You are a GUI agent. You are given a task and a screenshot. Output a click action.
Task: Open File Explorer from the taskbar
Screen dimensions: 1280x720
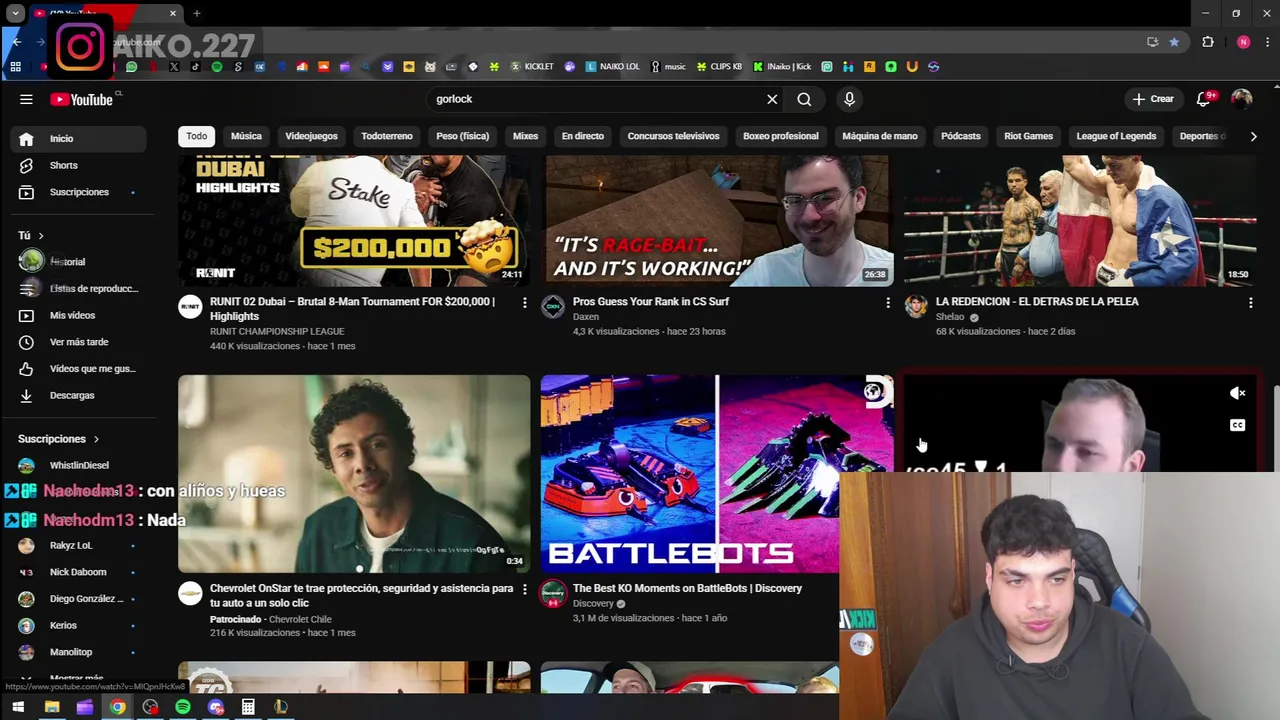click(52, 708)
